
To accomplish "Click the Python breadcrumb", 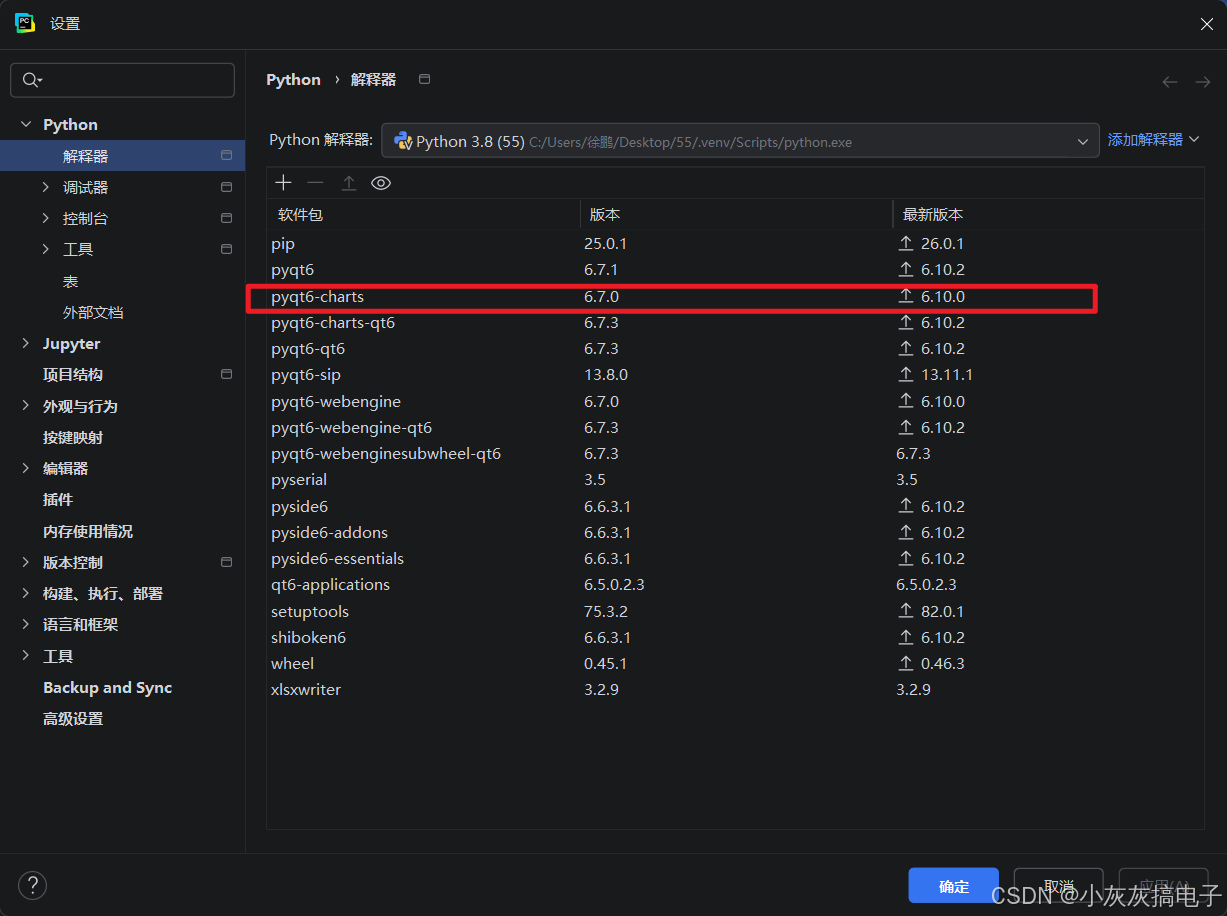I will (x=293, y=79).
